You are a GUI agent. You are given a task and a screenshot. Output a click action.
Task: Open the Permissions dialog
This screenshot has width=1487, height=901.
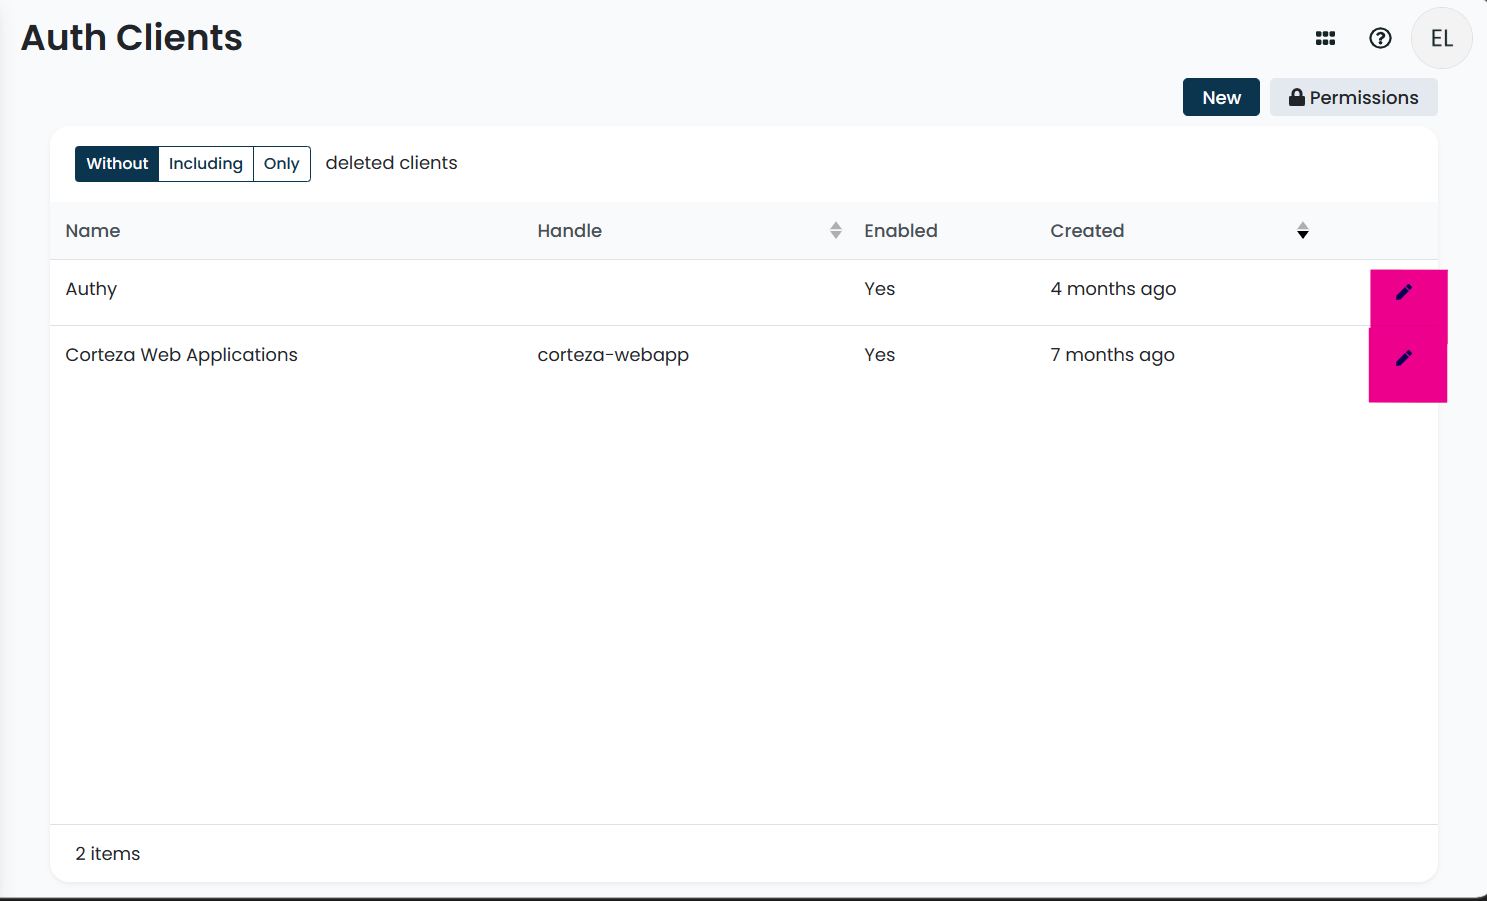tap(1353, 97)
